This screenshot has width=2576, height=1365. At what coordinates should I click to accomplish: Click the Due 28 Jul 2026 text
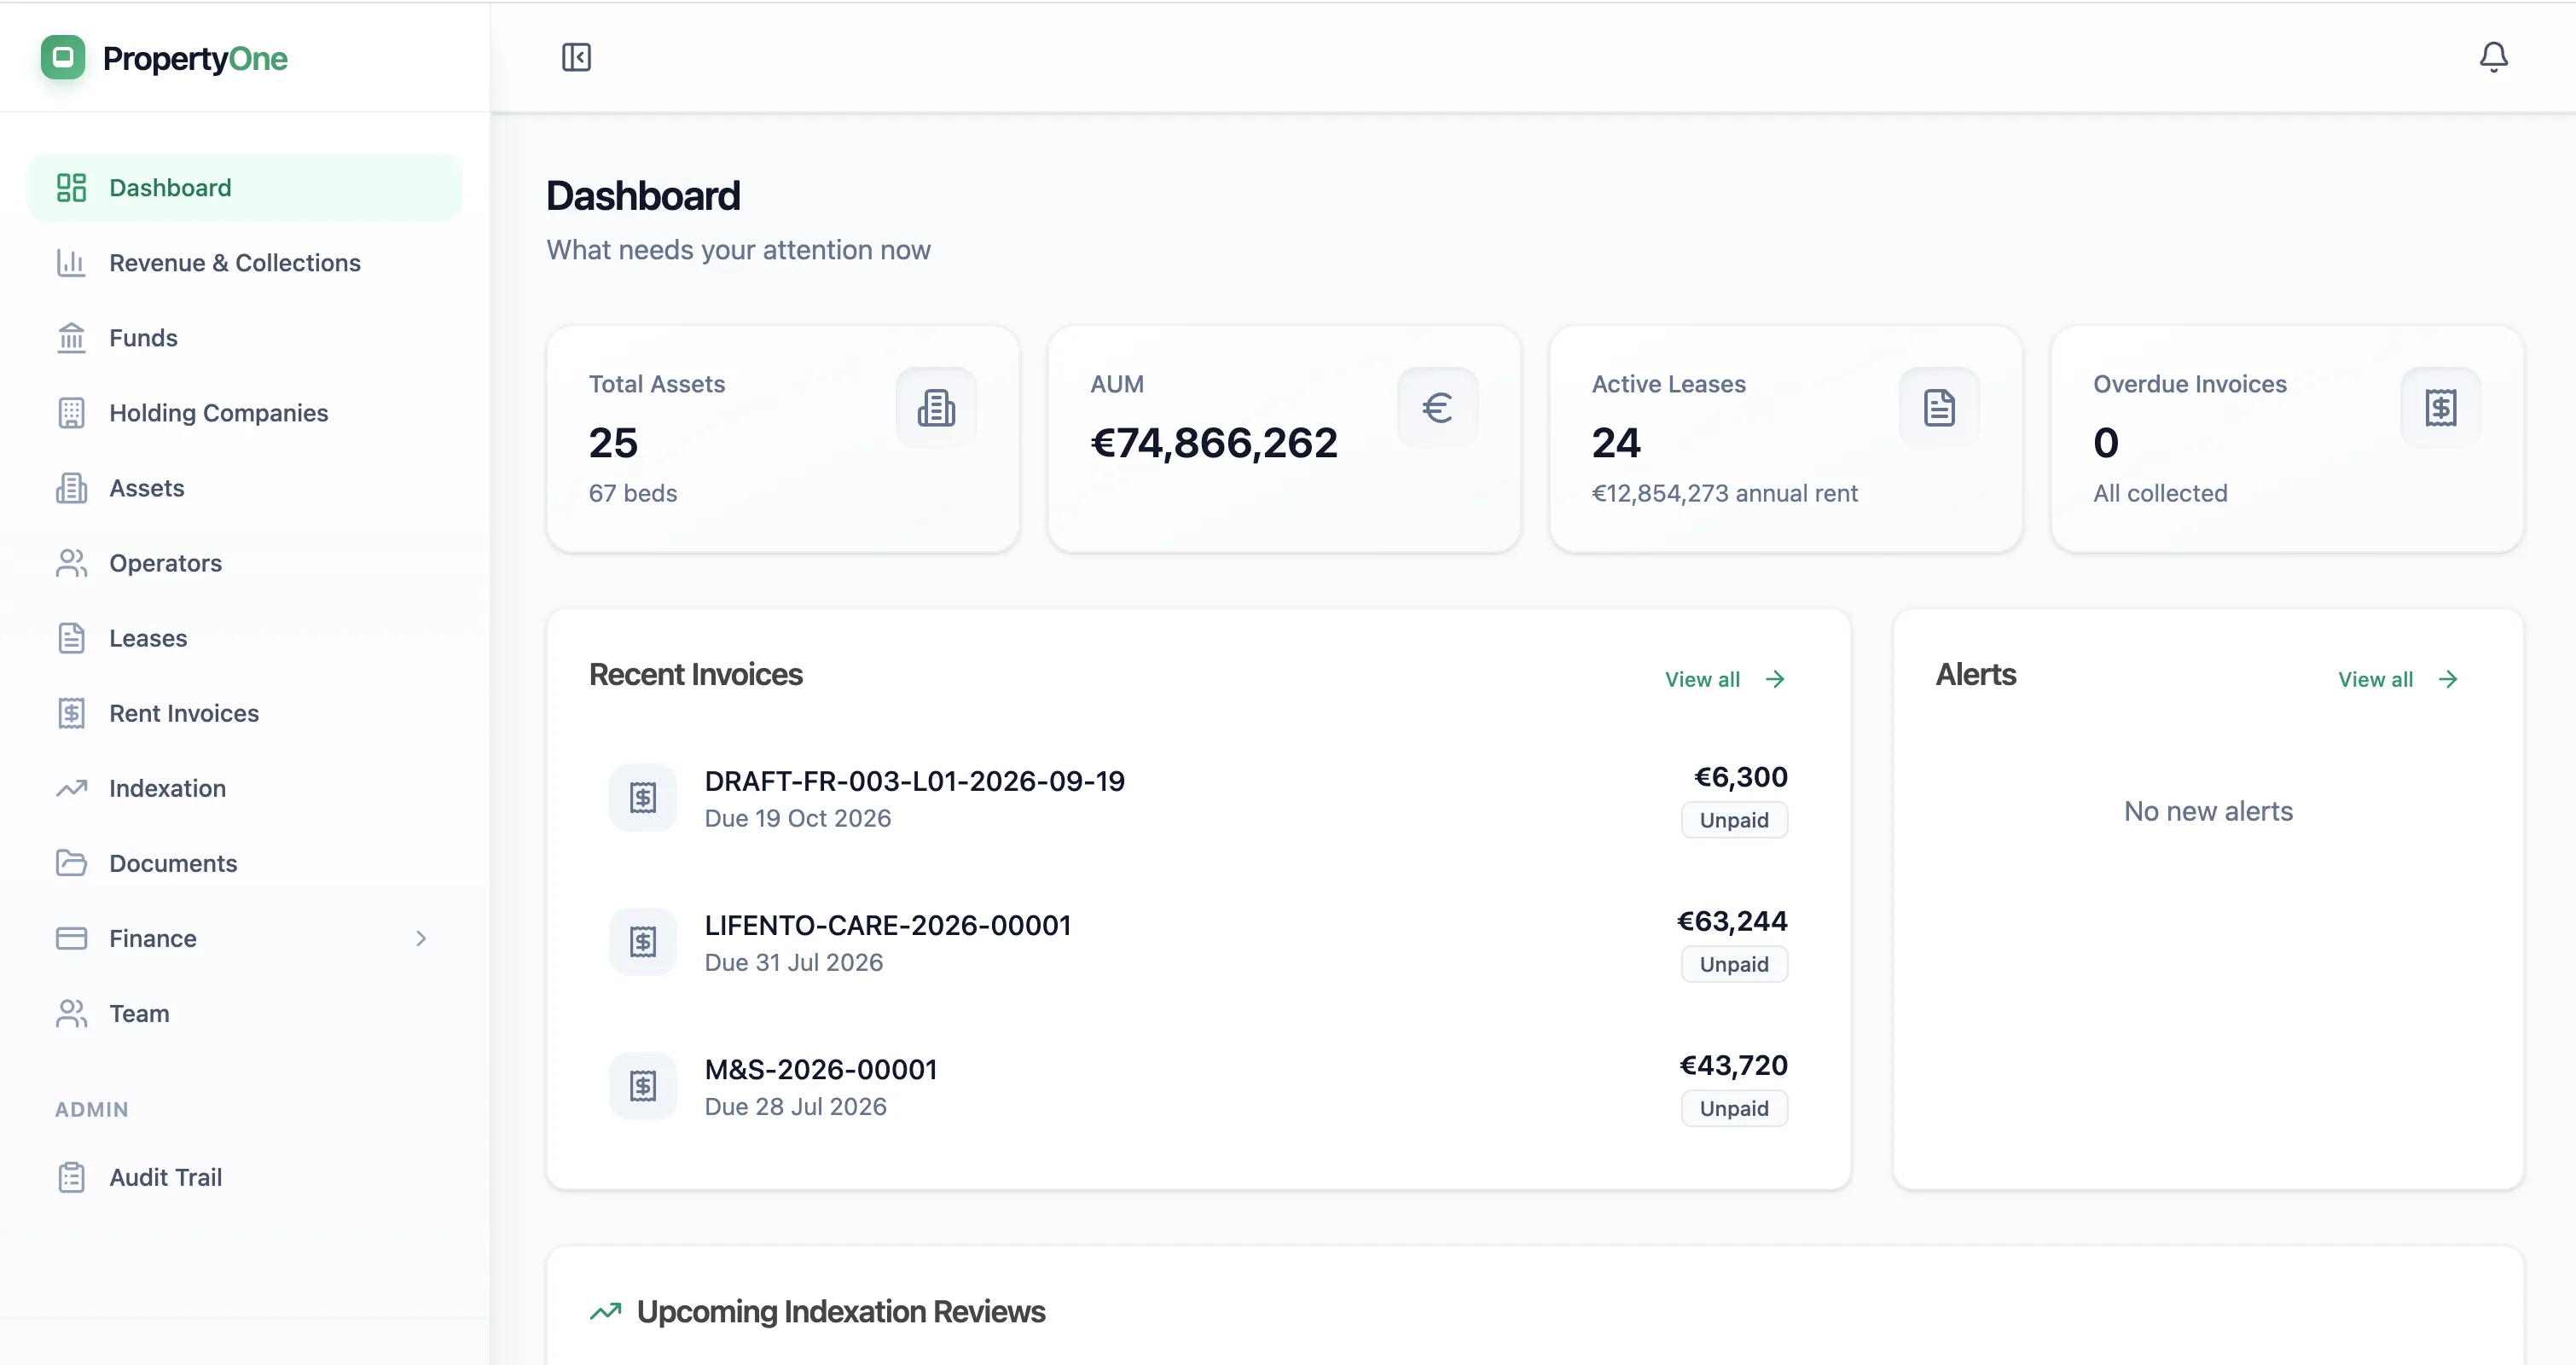click(795, 1106)
